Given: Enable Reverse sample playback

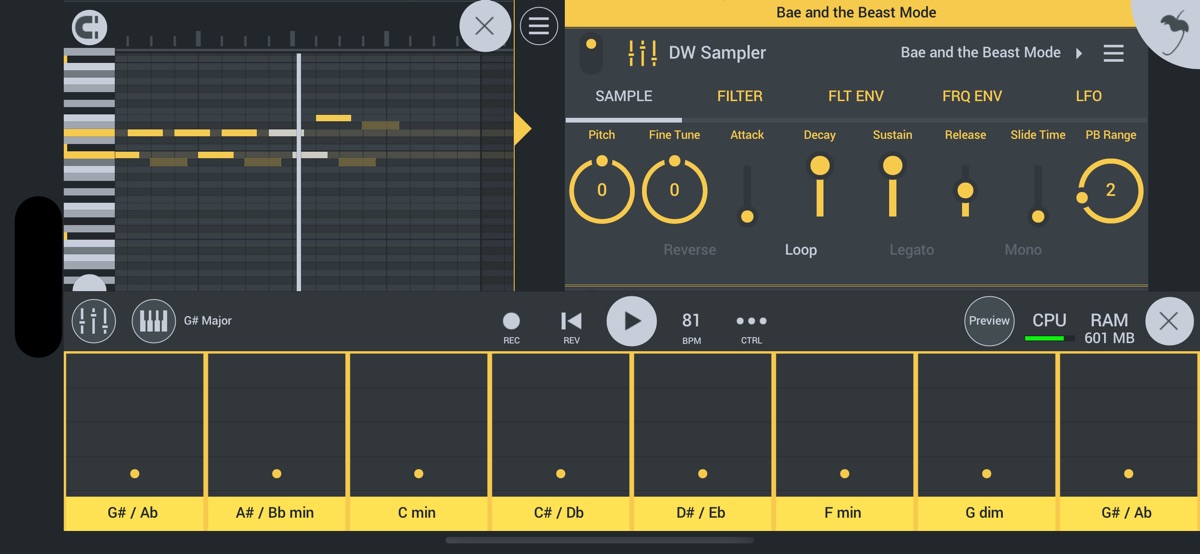Looking at the screenshot, I should point(689,250).
